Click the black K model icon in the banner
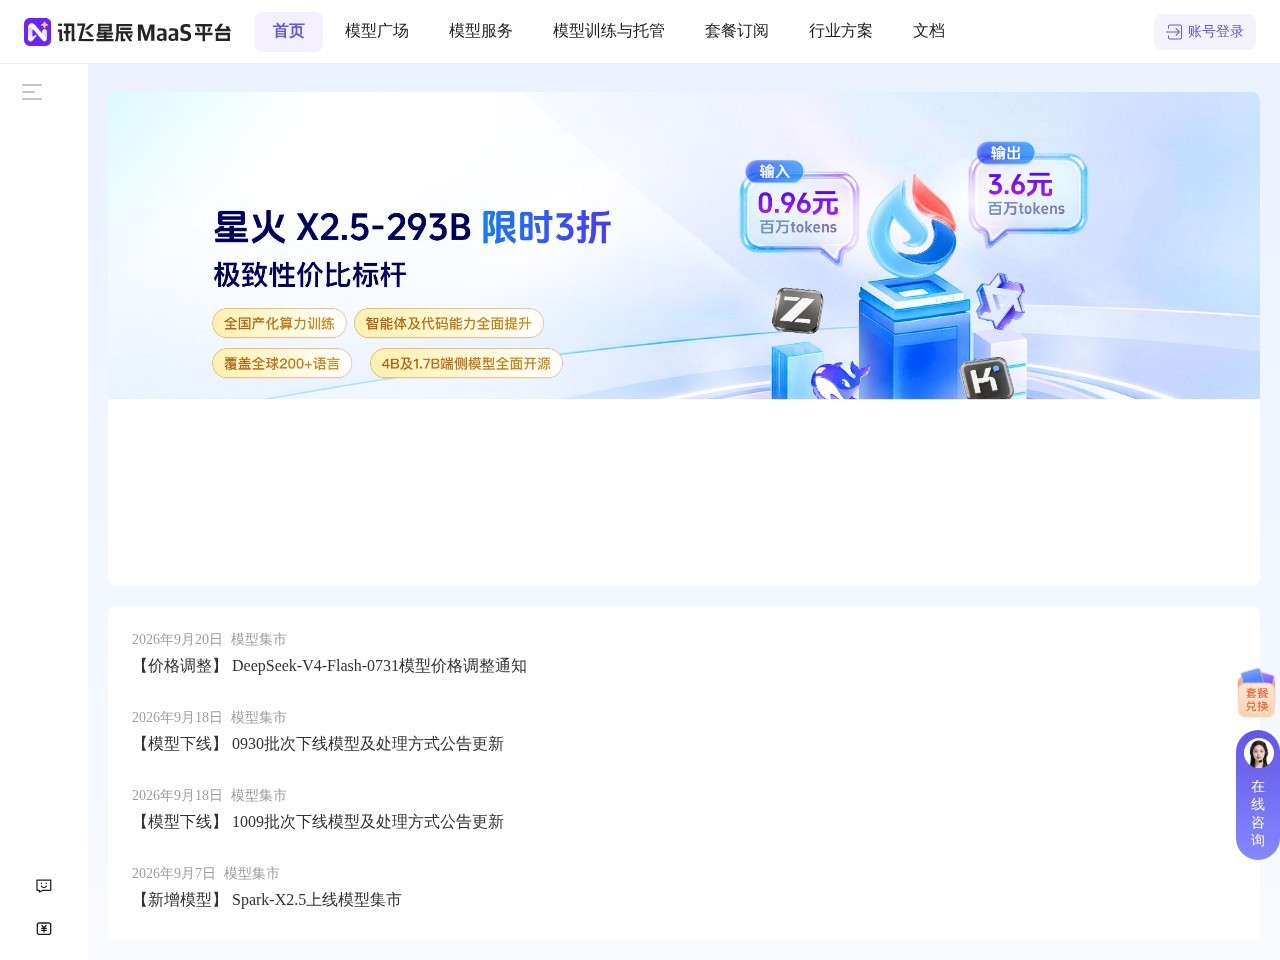 tap(986, 379)
